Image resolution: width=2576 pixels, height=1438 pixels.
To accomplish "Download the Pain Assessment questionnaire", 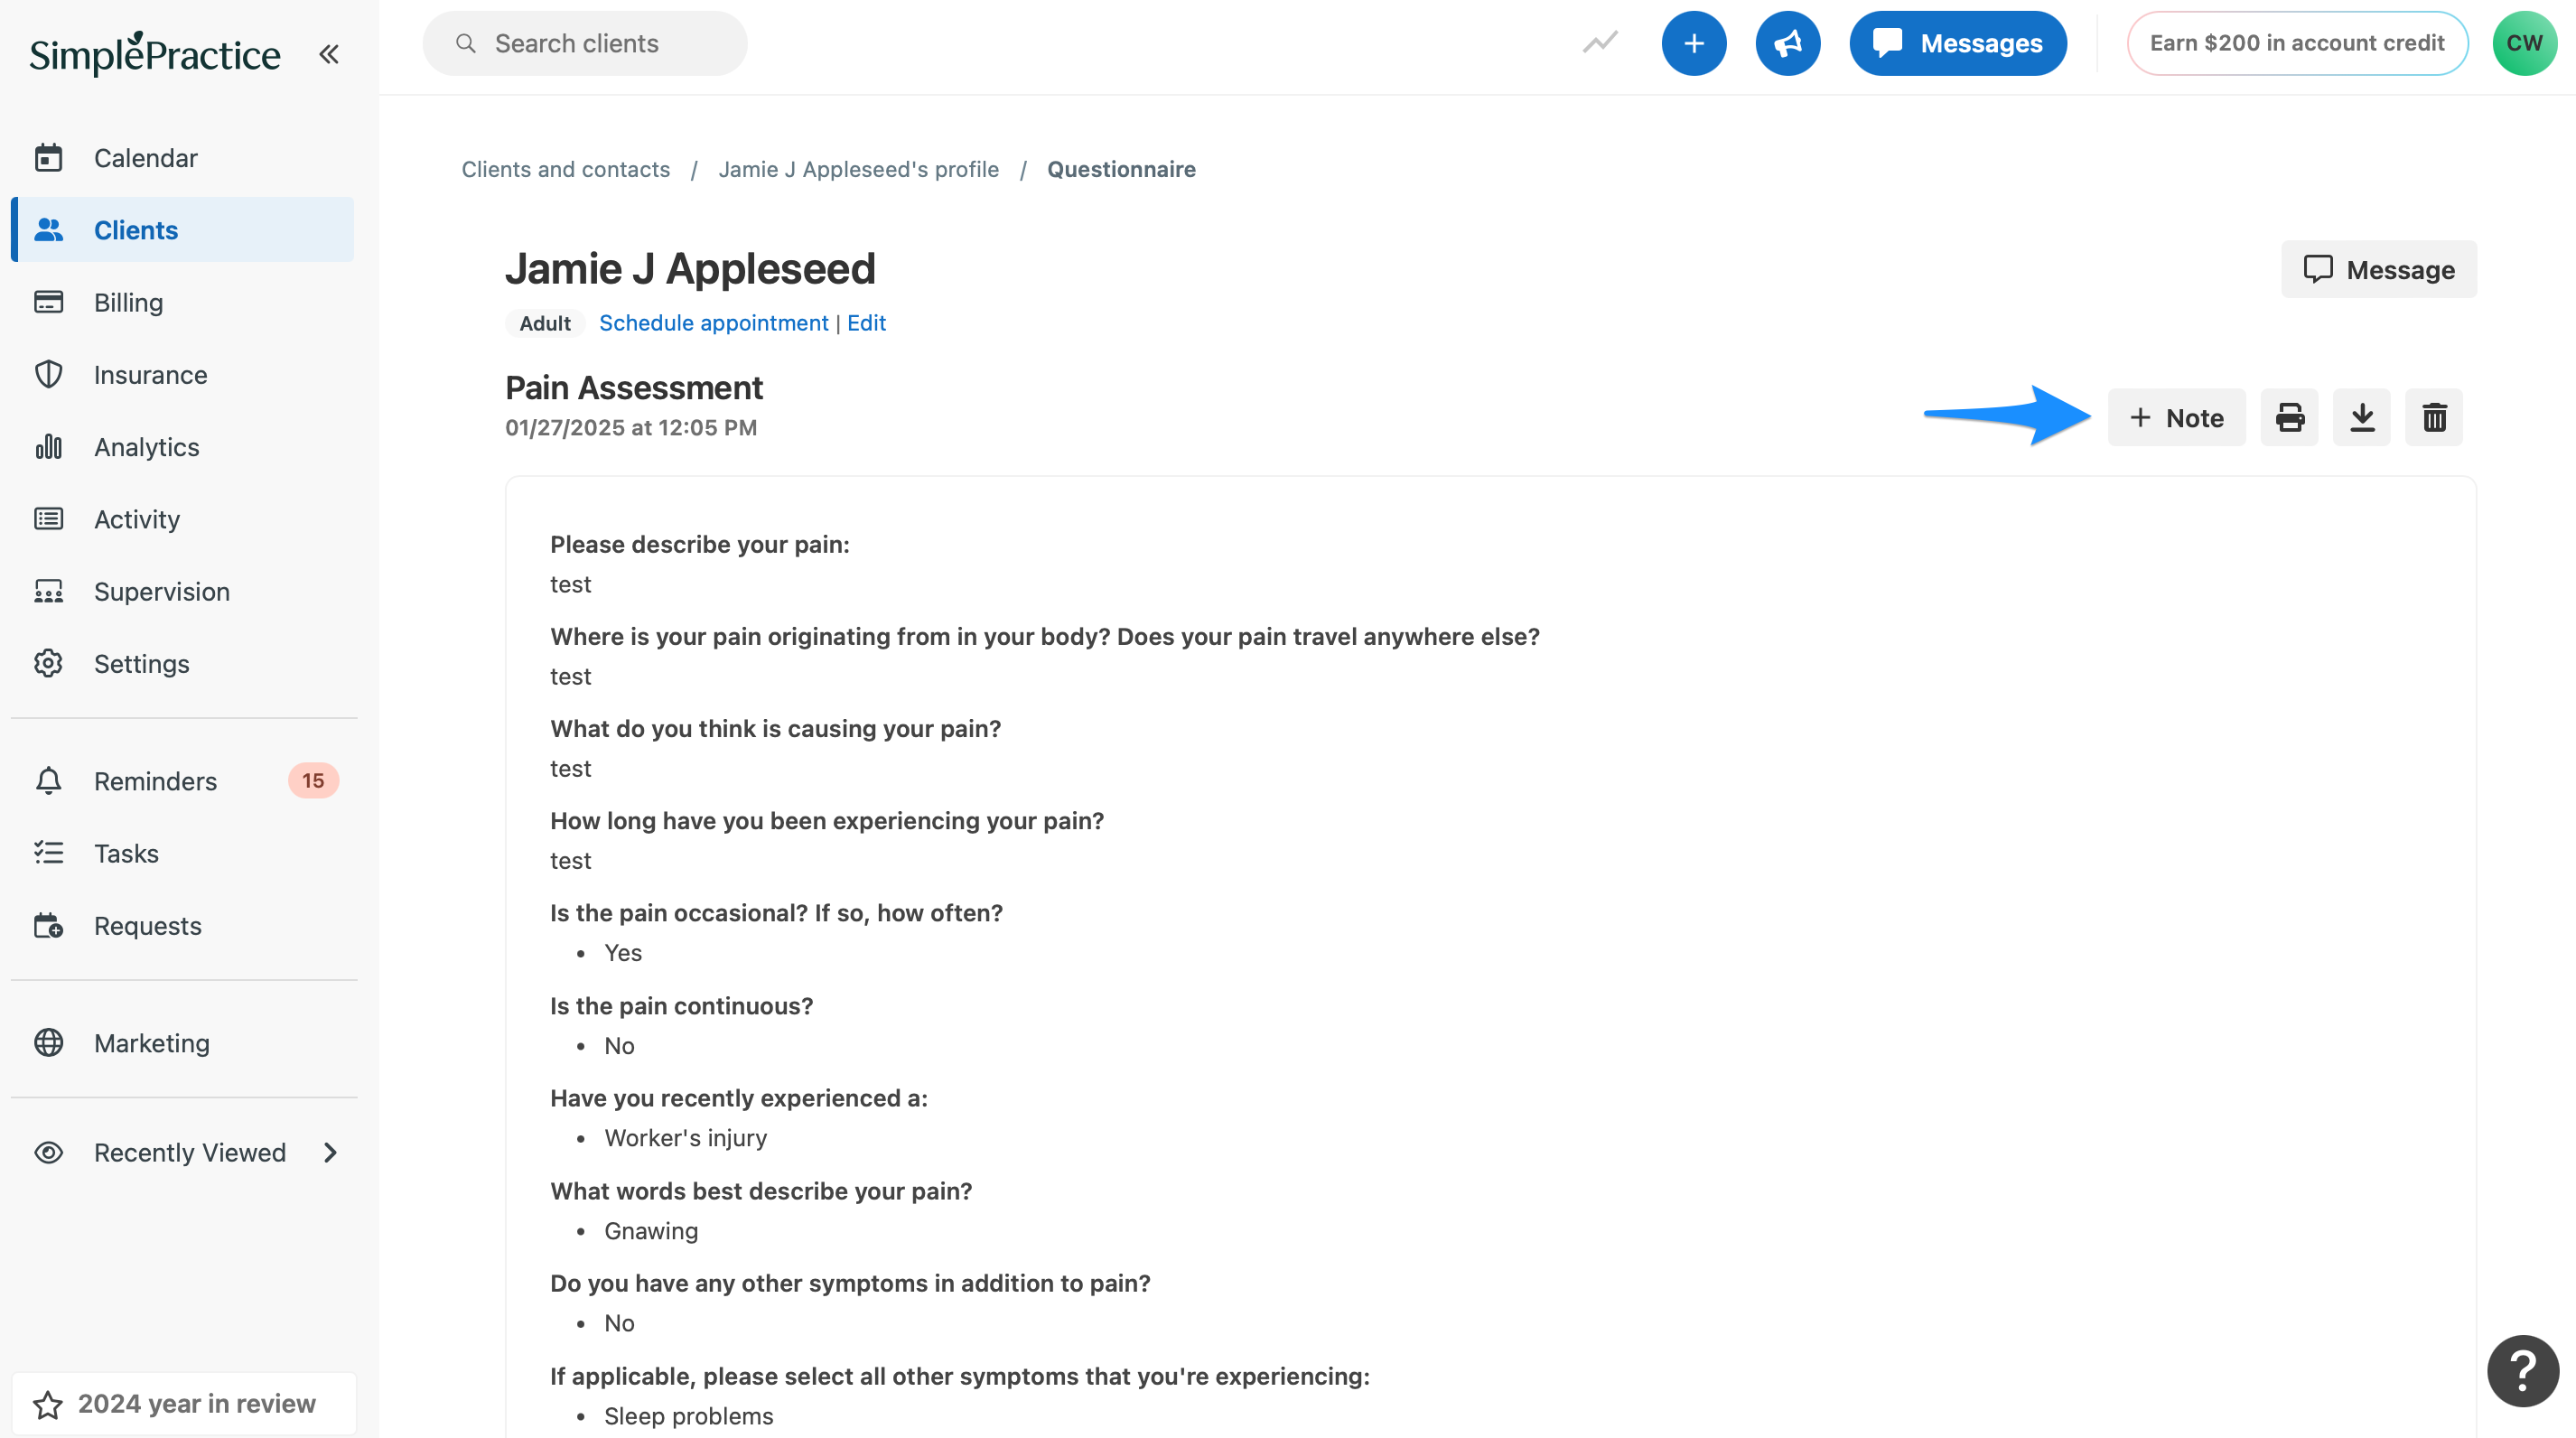I will point(2361,417).
